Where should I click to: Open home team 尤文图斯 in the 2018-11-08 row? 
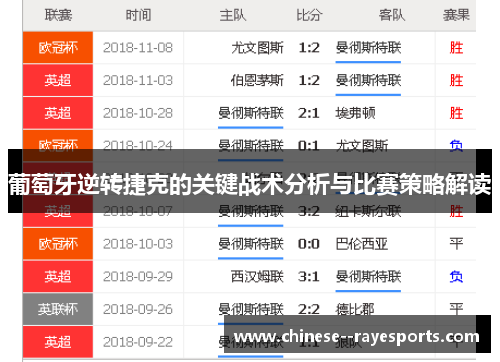pyautogui.click(x=257, y=48)
